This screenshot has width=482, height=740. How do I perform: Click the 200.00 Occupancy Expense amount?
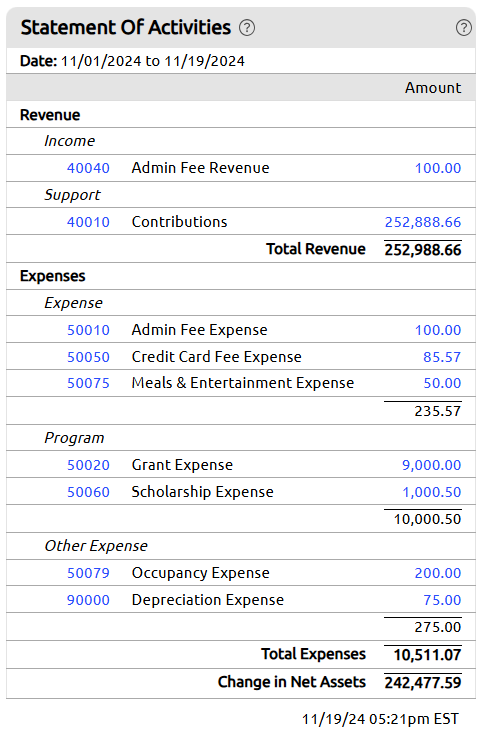click(438, 573)
